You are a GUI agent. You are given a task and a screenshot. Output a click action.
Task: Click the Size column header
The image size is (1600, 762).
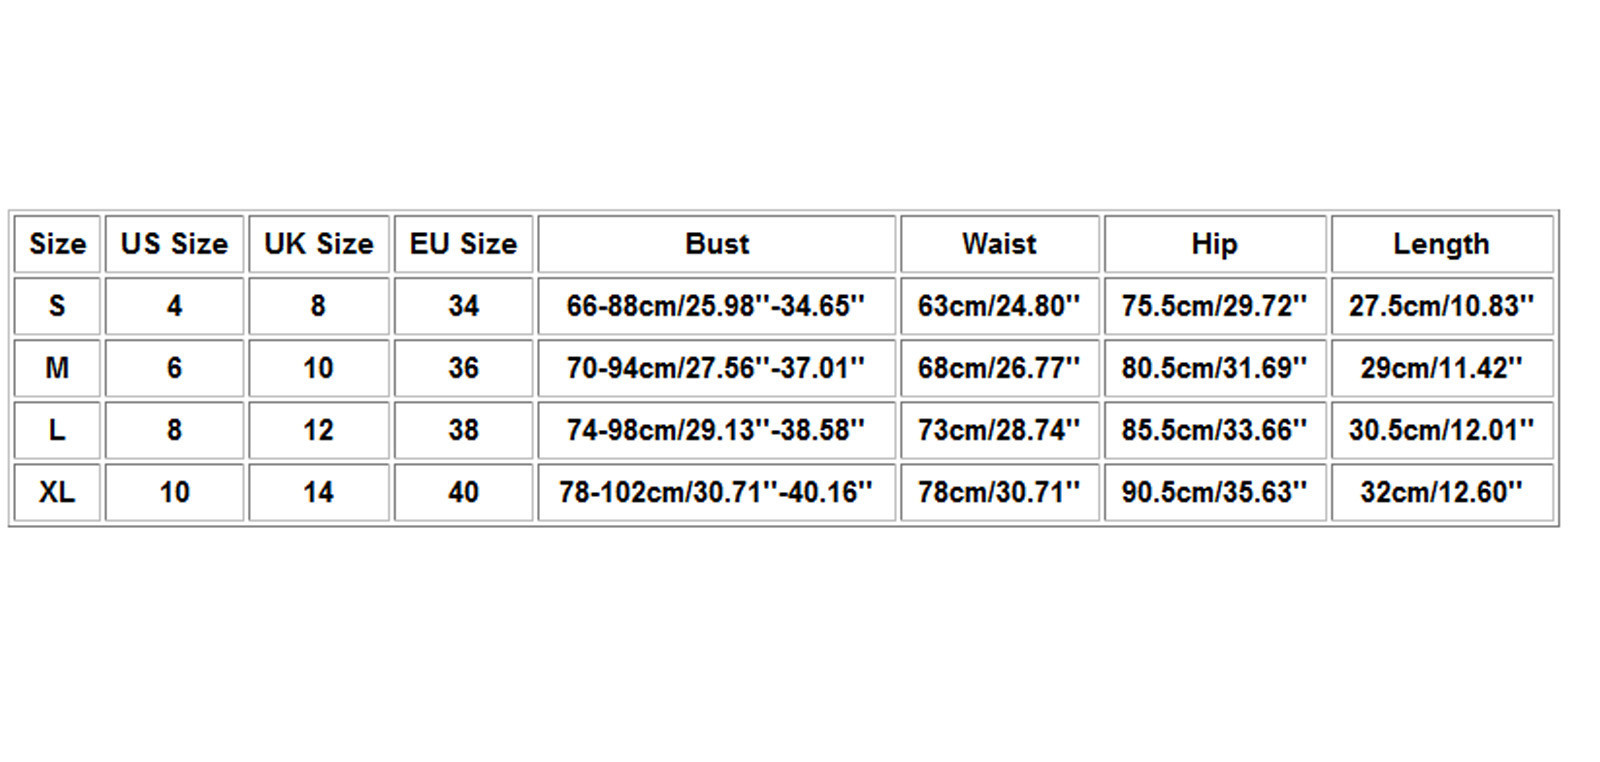coord(57,244)
